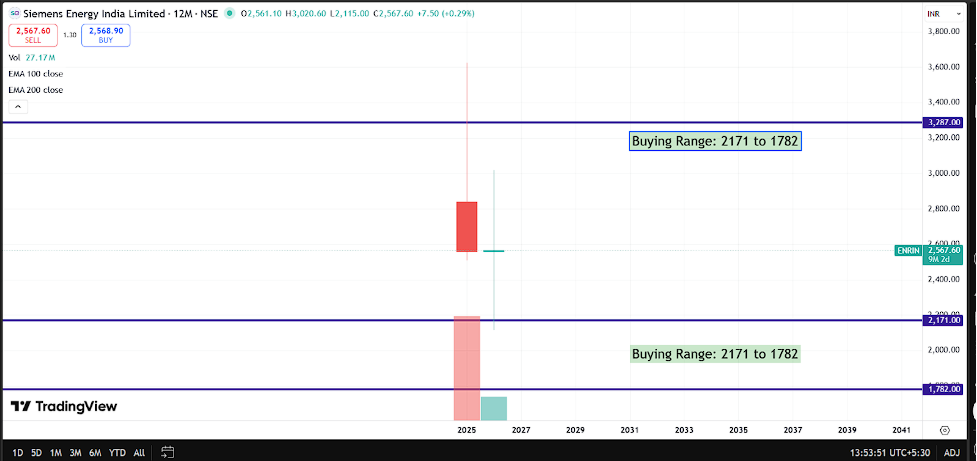Collapse the indicator legend chevron
Image resolution: width=977 pixels, height=461 pixels.
click(17, 107)
